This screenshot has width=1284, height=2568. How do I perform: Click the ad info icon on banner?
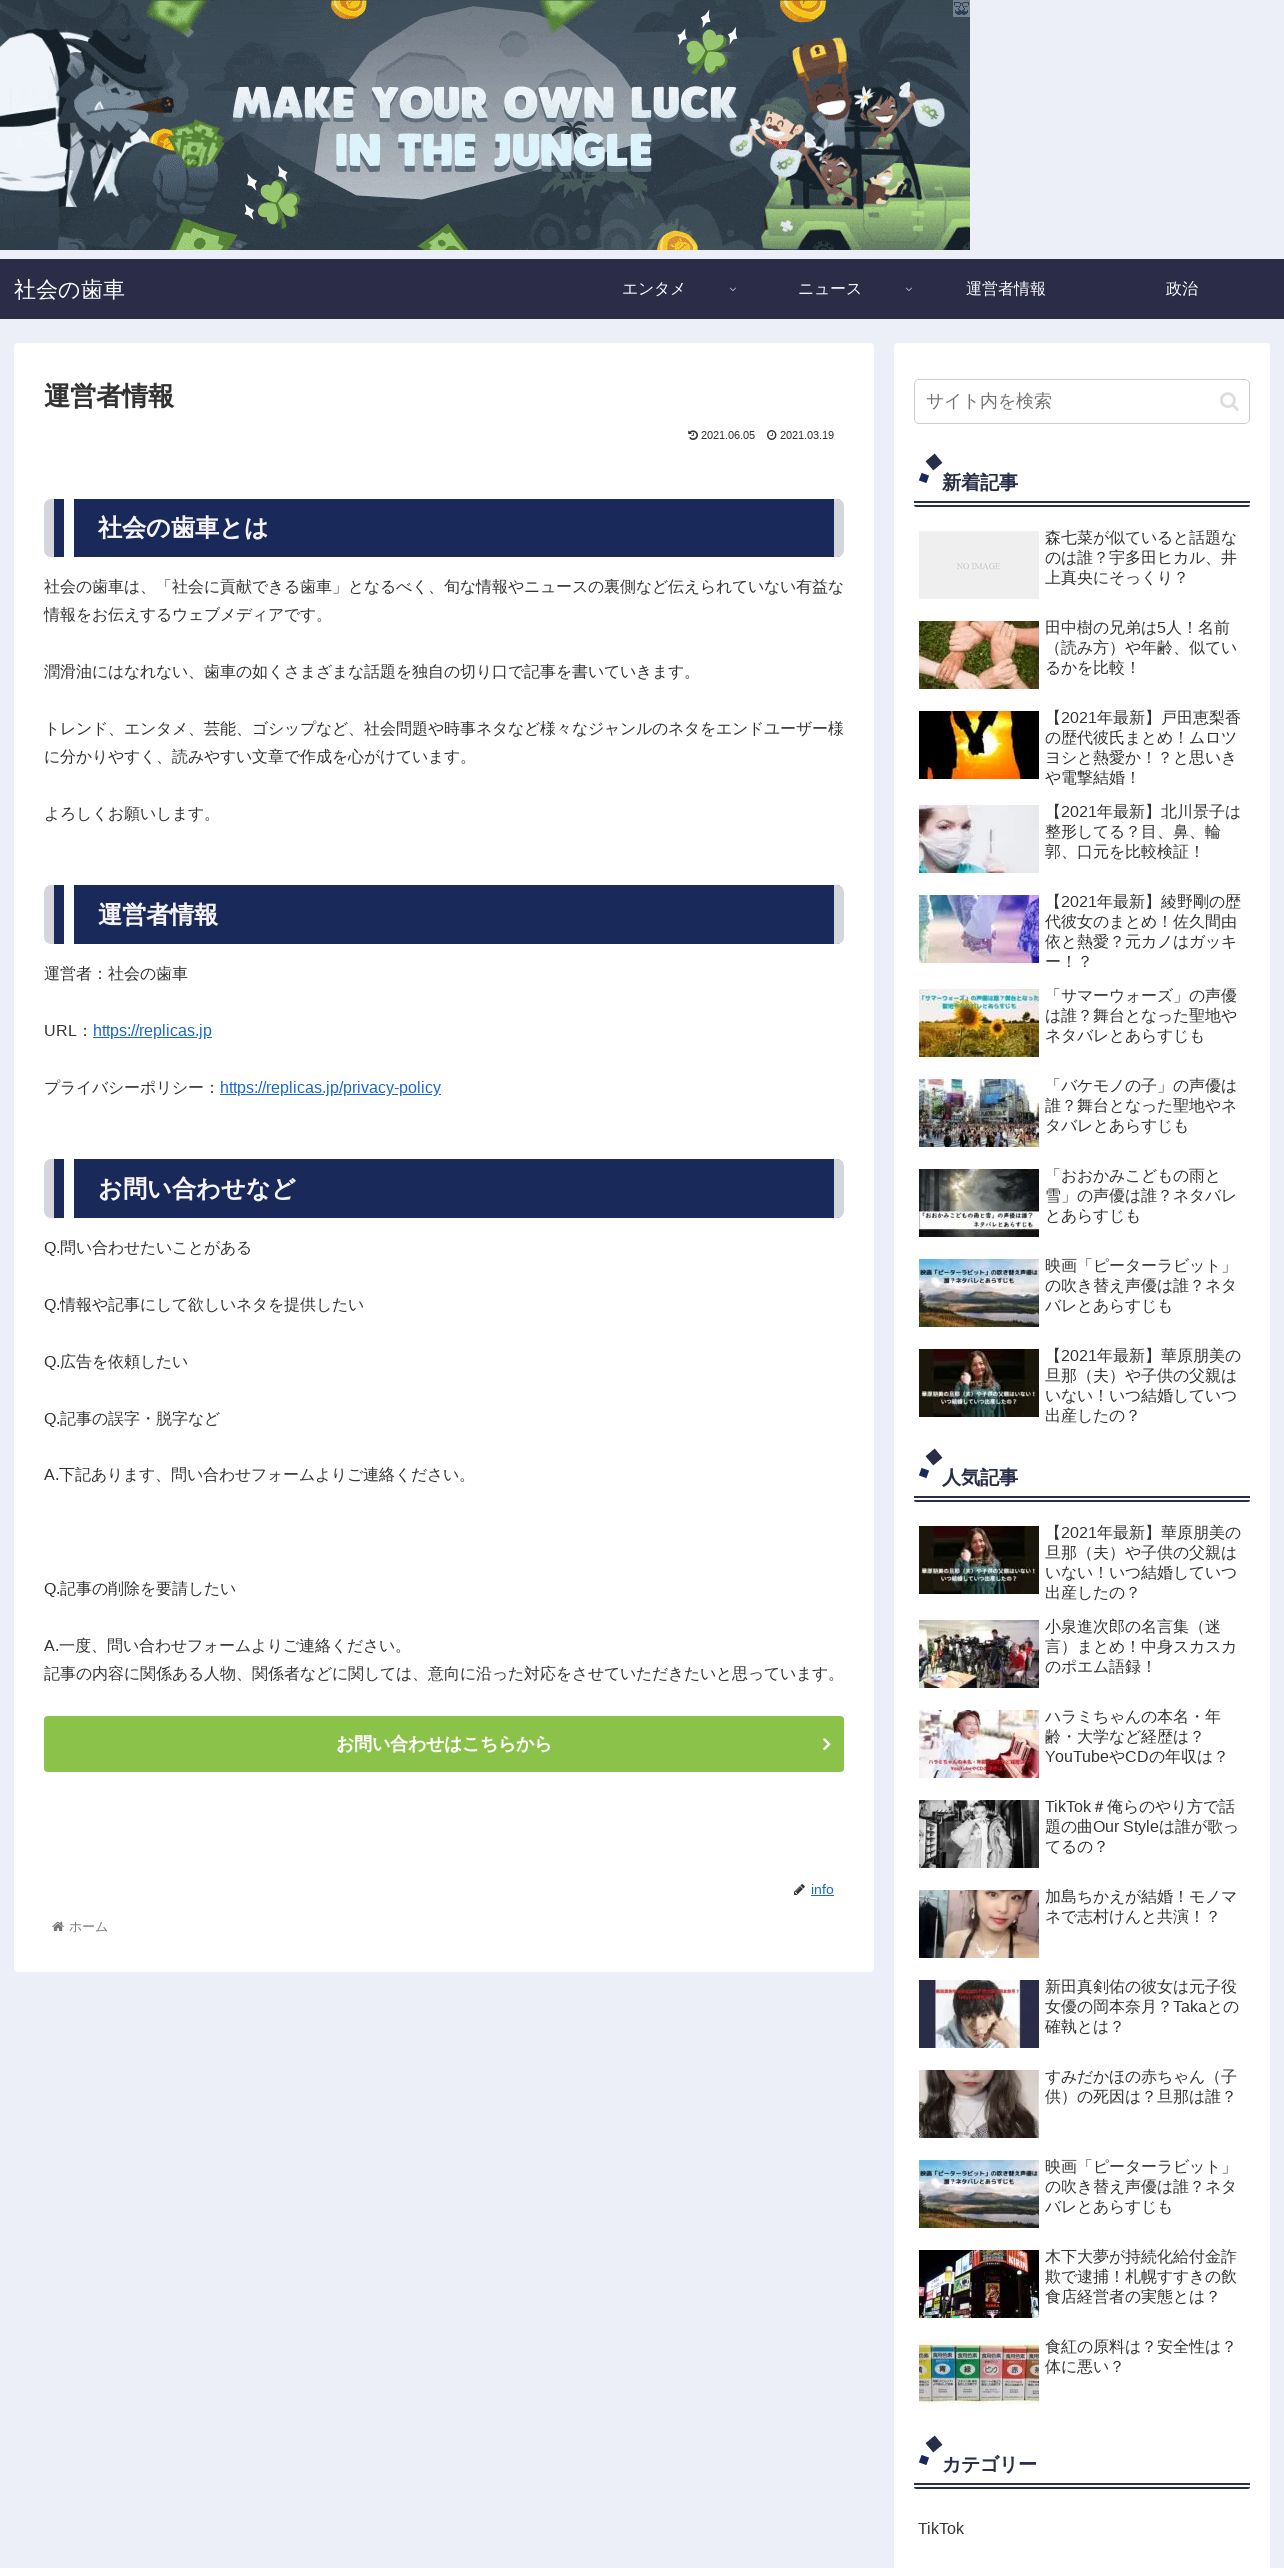click(x=961, y=9)
